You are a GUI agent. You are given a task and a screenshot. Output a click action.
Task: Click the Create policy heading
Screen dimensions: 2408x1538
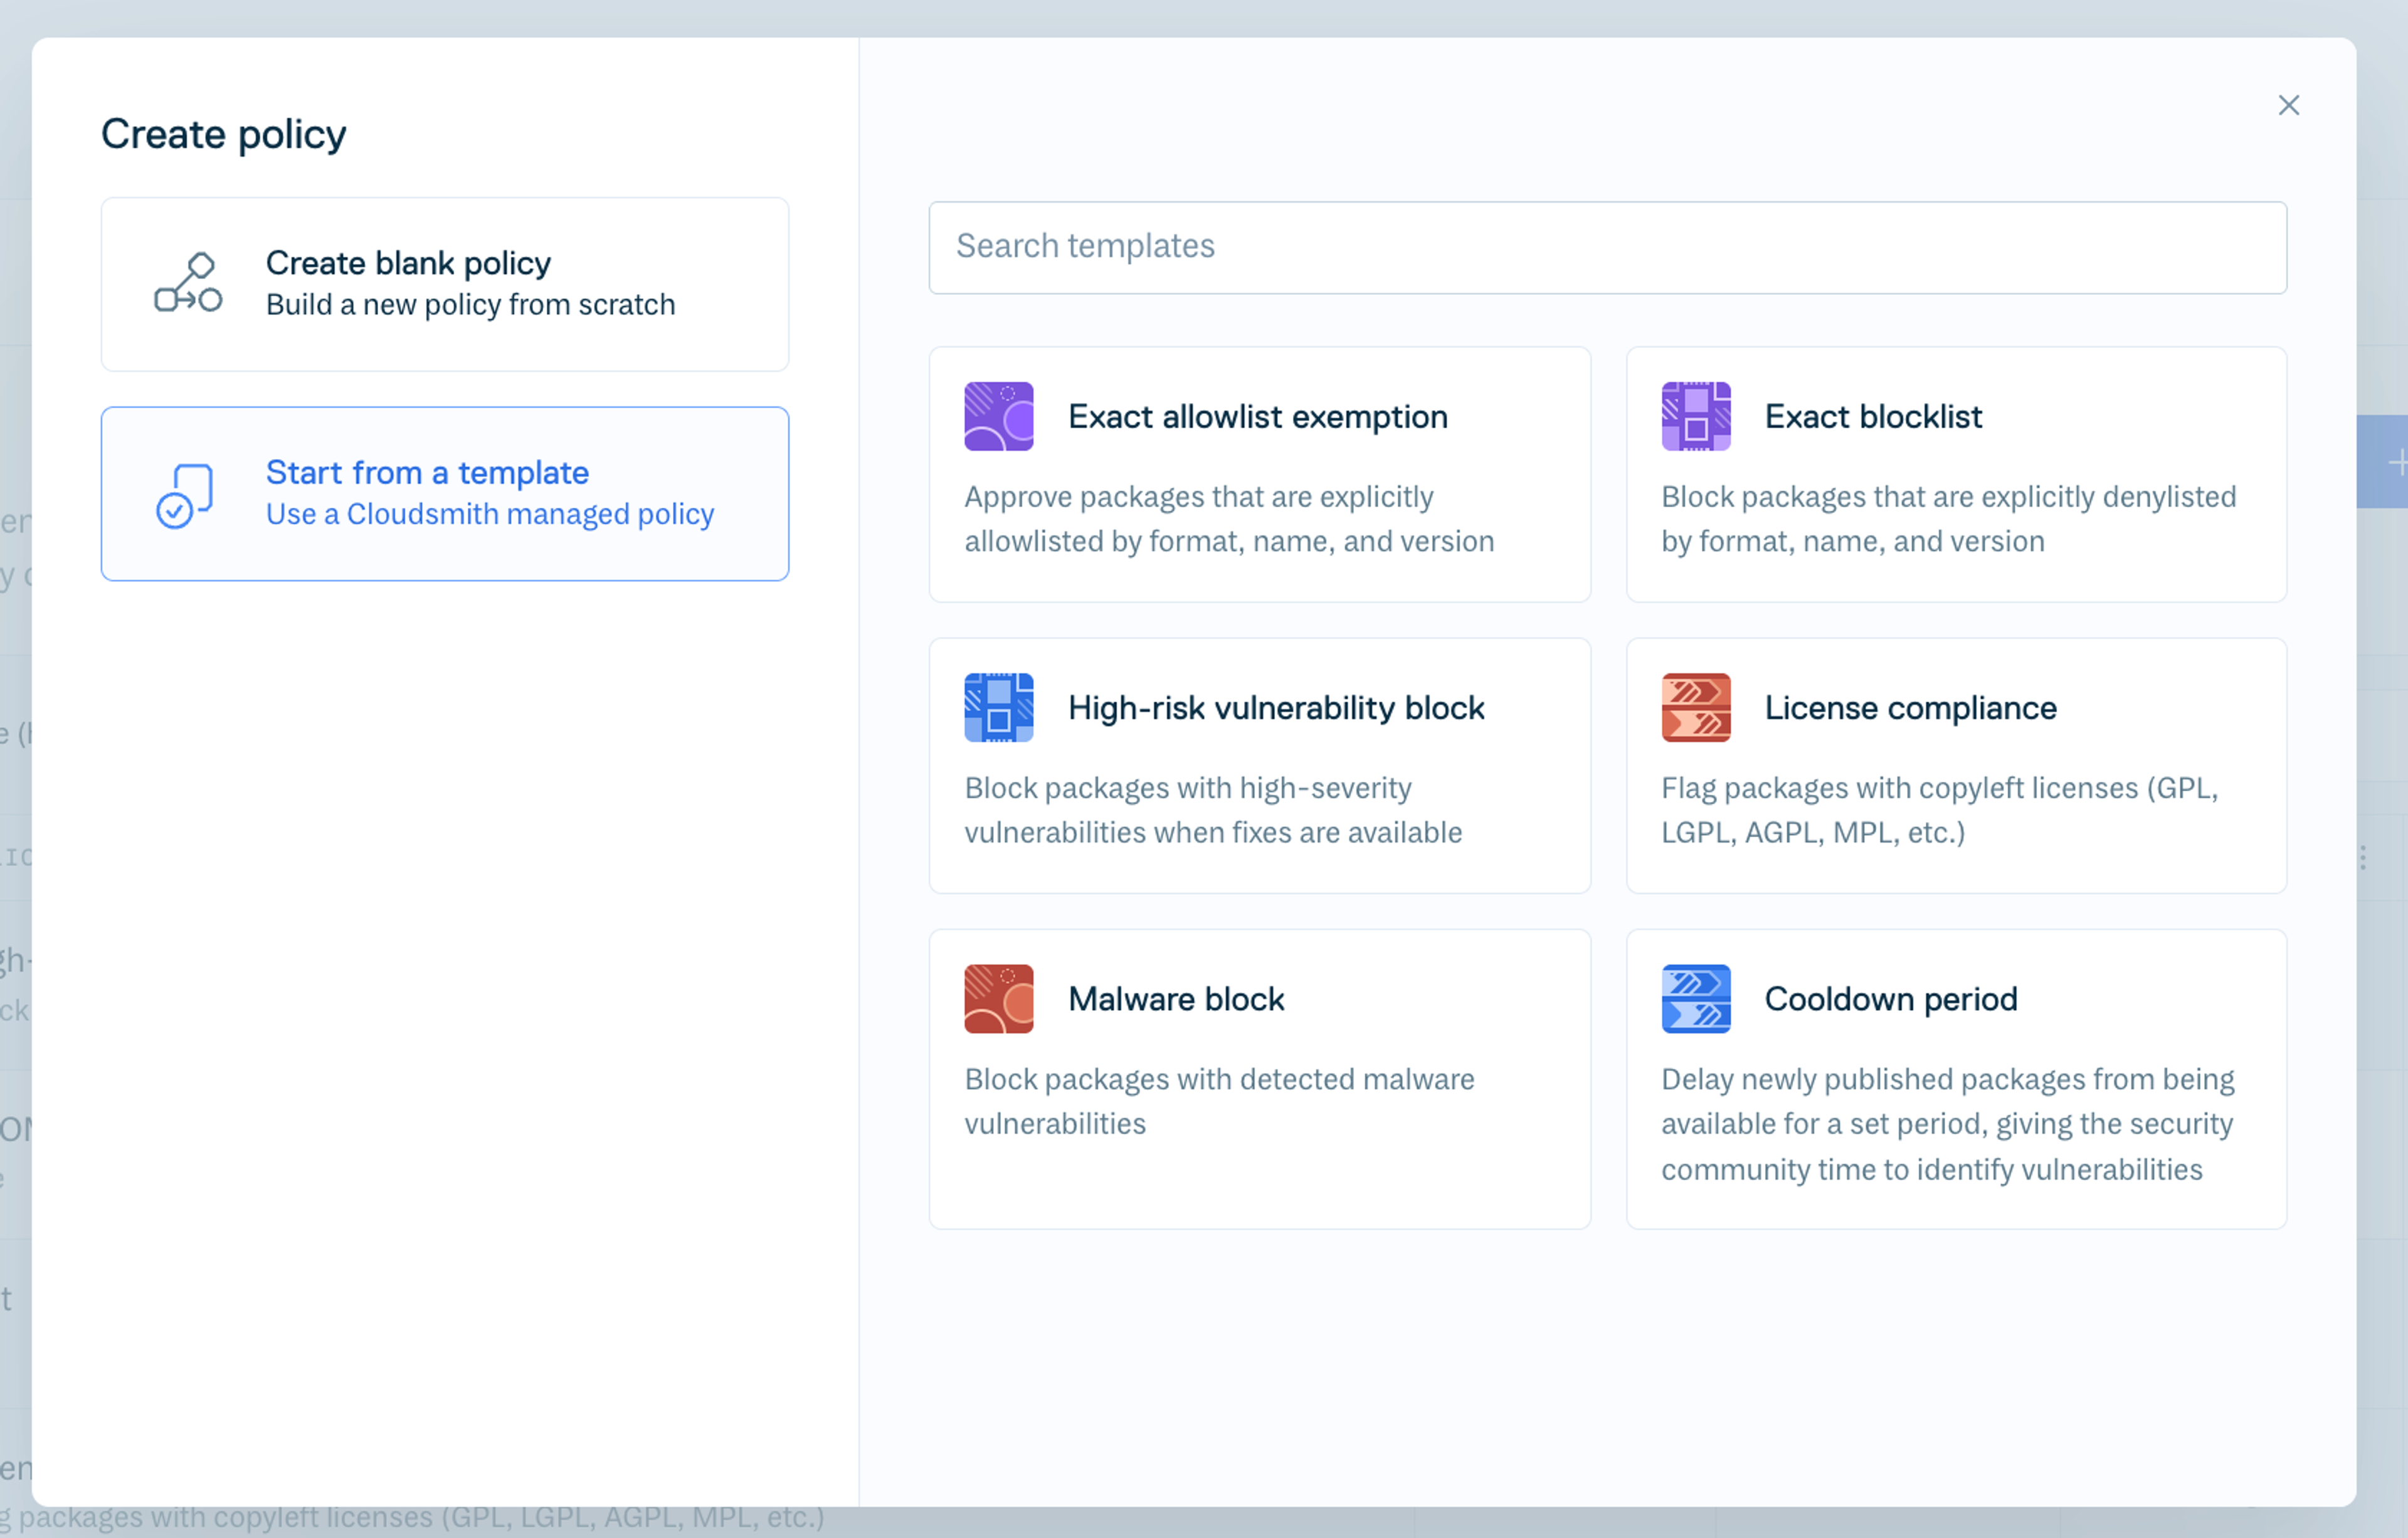(223, 134)
